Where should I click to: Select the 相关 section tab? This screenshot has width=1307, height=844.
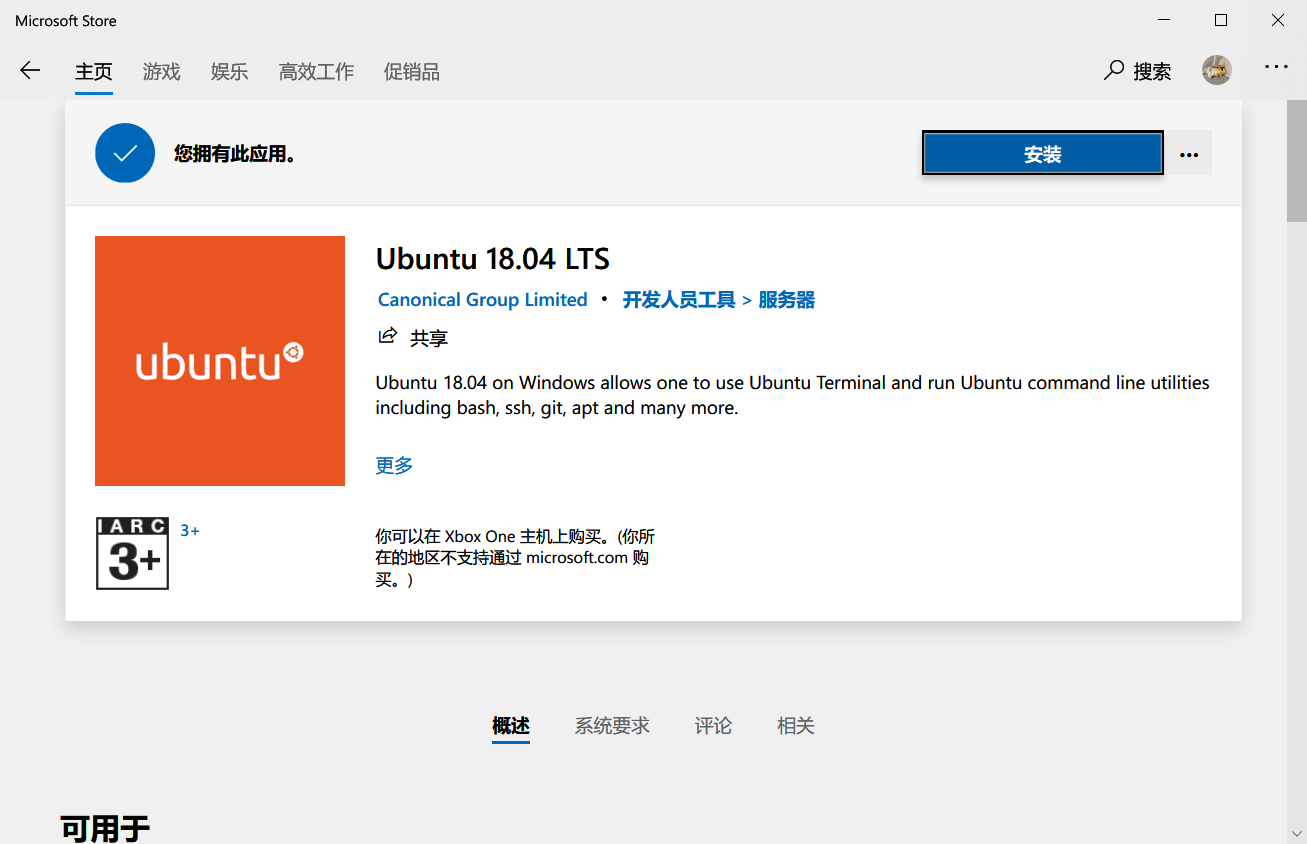796,726
